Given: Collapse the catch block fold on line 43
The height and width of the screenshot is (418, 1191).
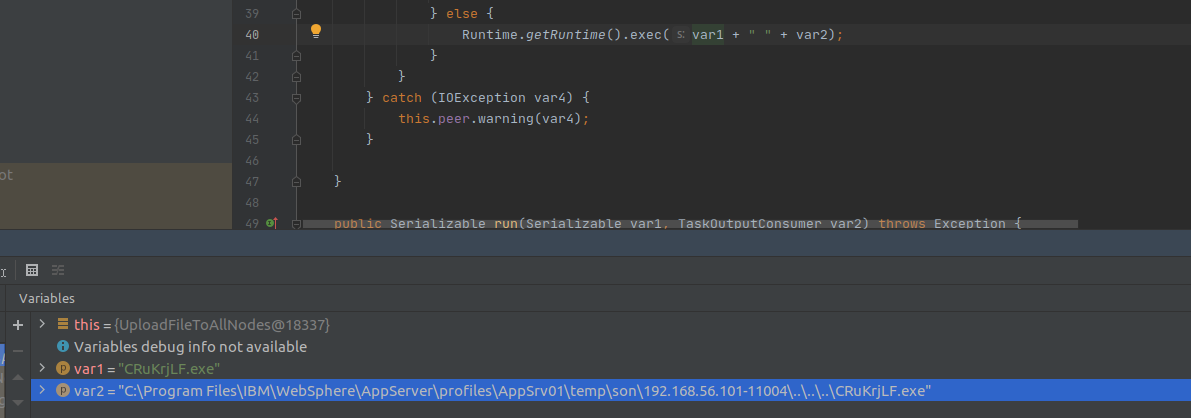Looking at the screenshot, I should click(x=296, y=97).
